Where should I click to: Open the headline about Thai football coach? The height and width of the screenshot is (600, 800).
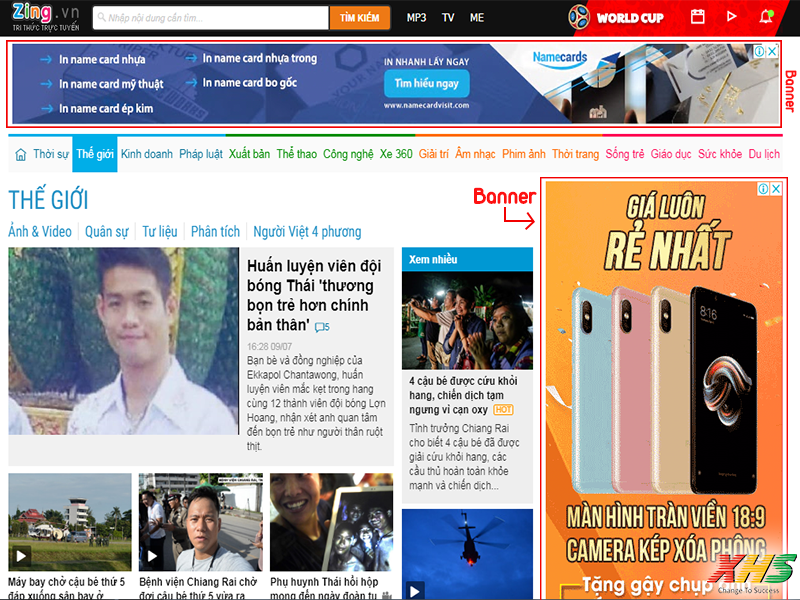[x=314, y=295]
